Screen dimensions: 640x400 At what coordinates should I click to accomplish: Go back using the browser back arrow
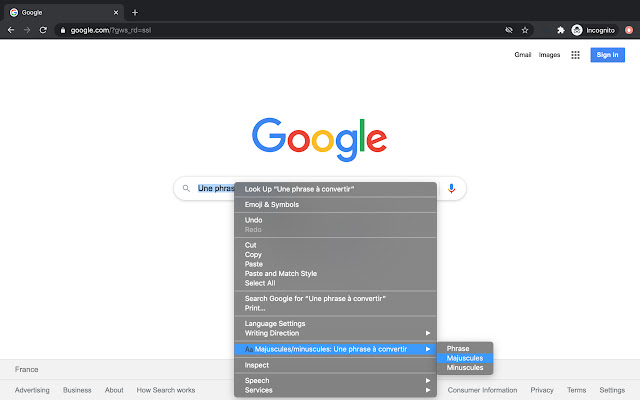11,30
